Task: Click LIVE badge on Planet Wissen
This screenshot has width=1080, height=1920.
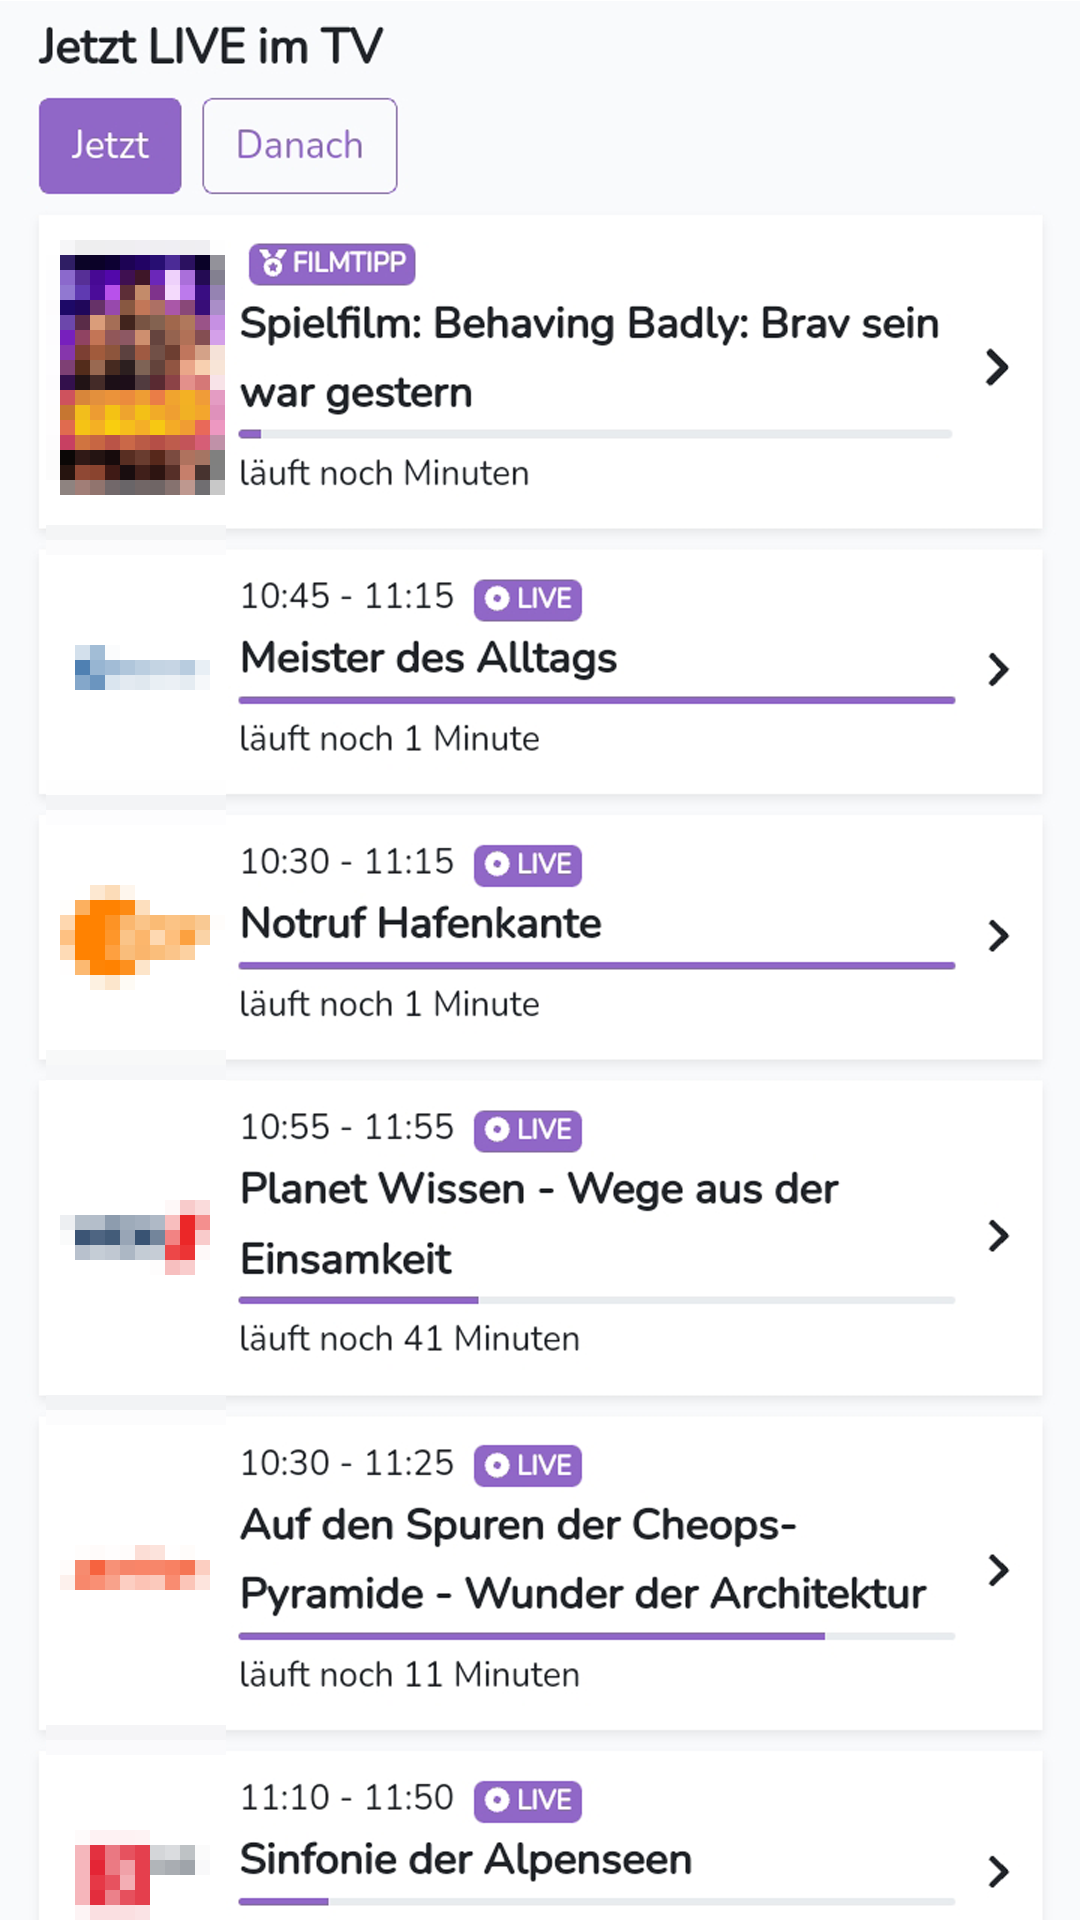Action: coord(528,1130)
